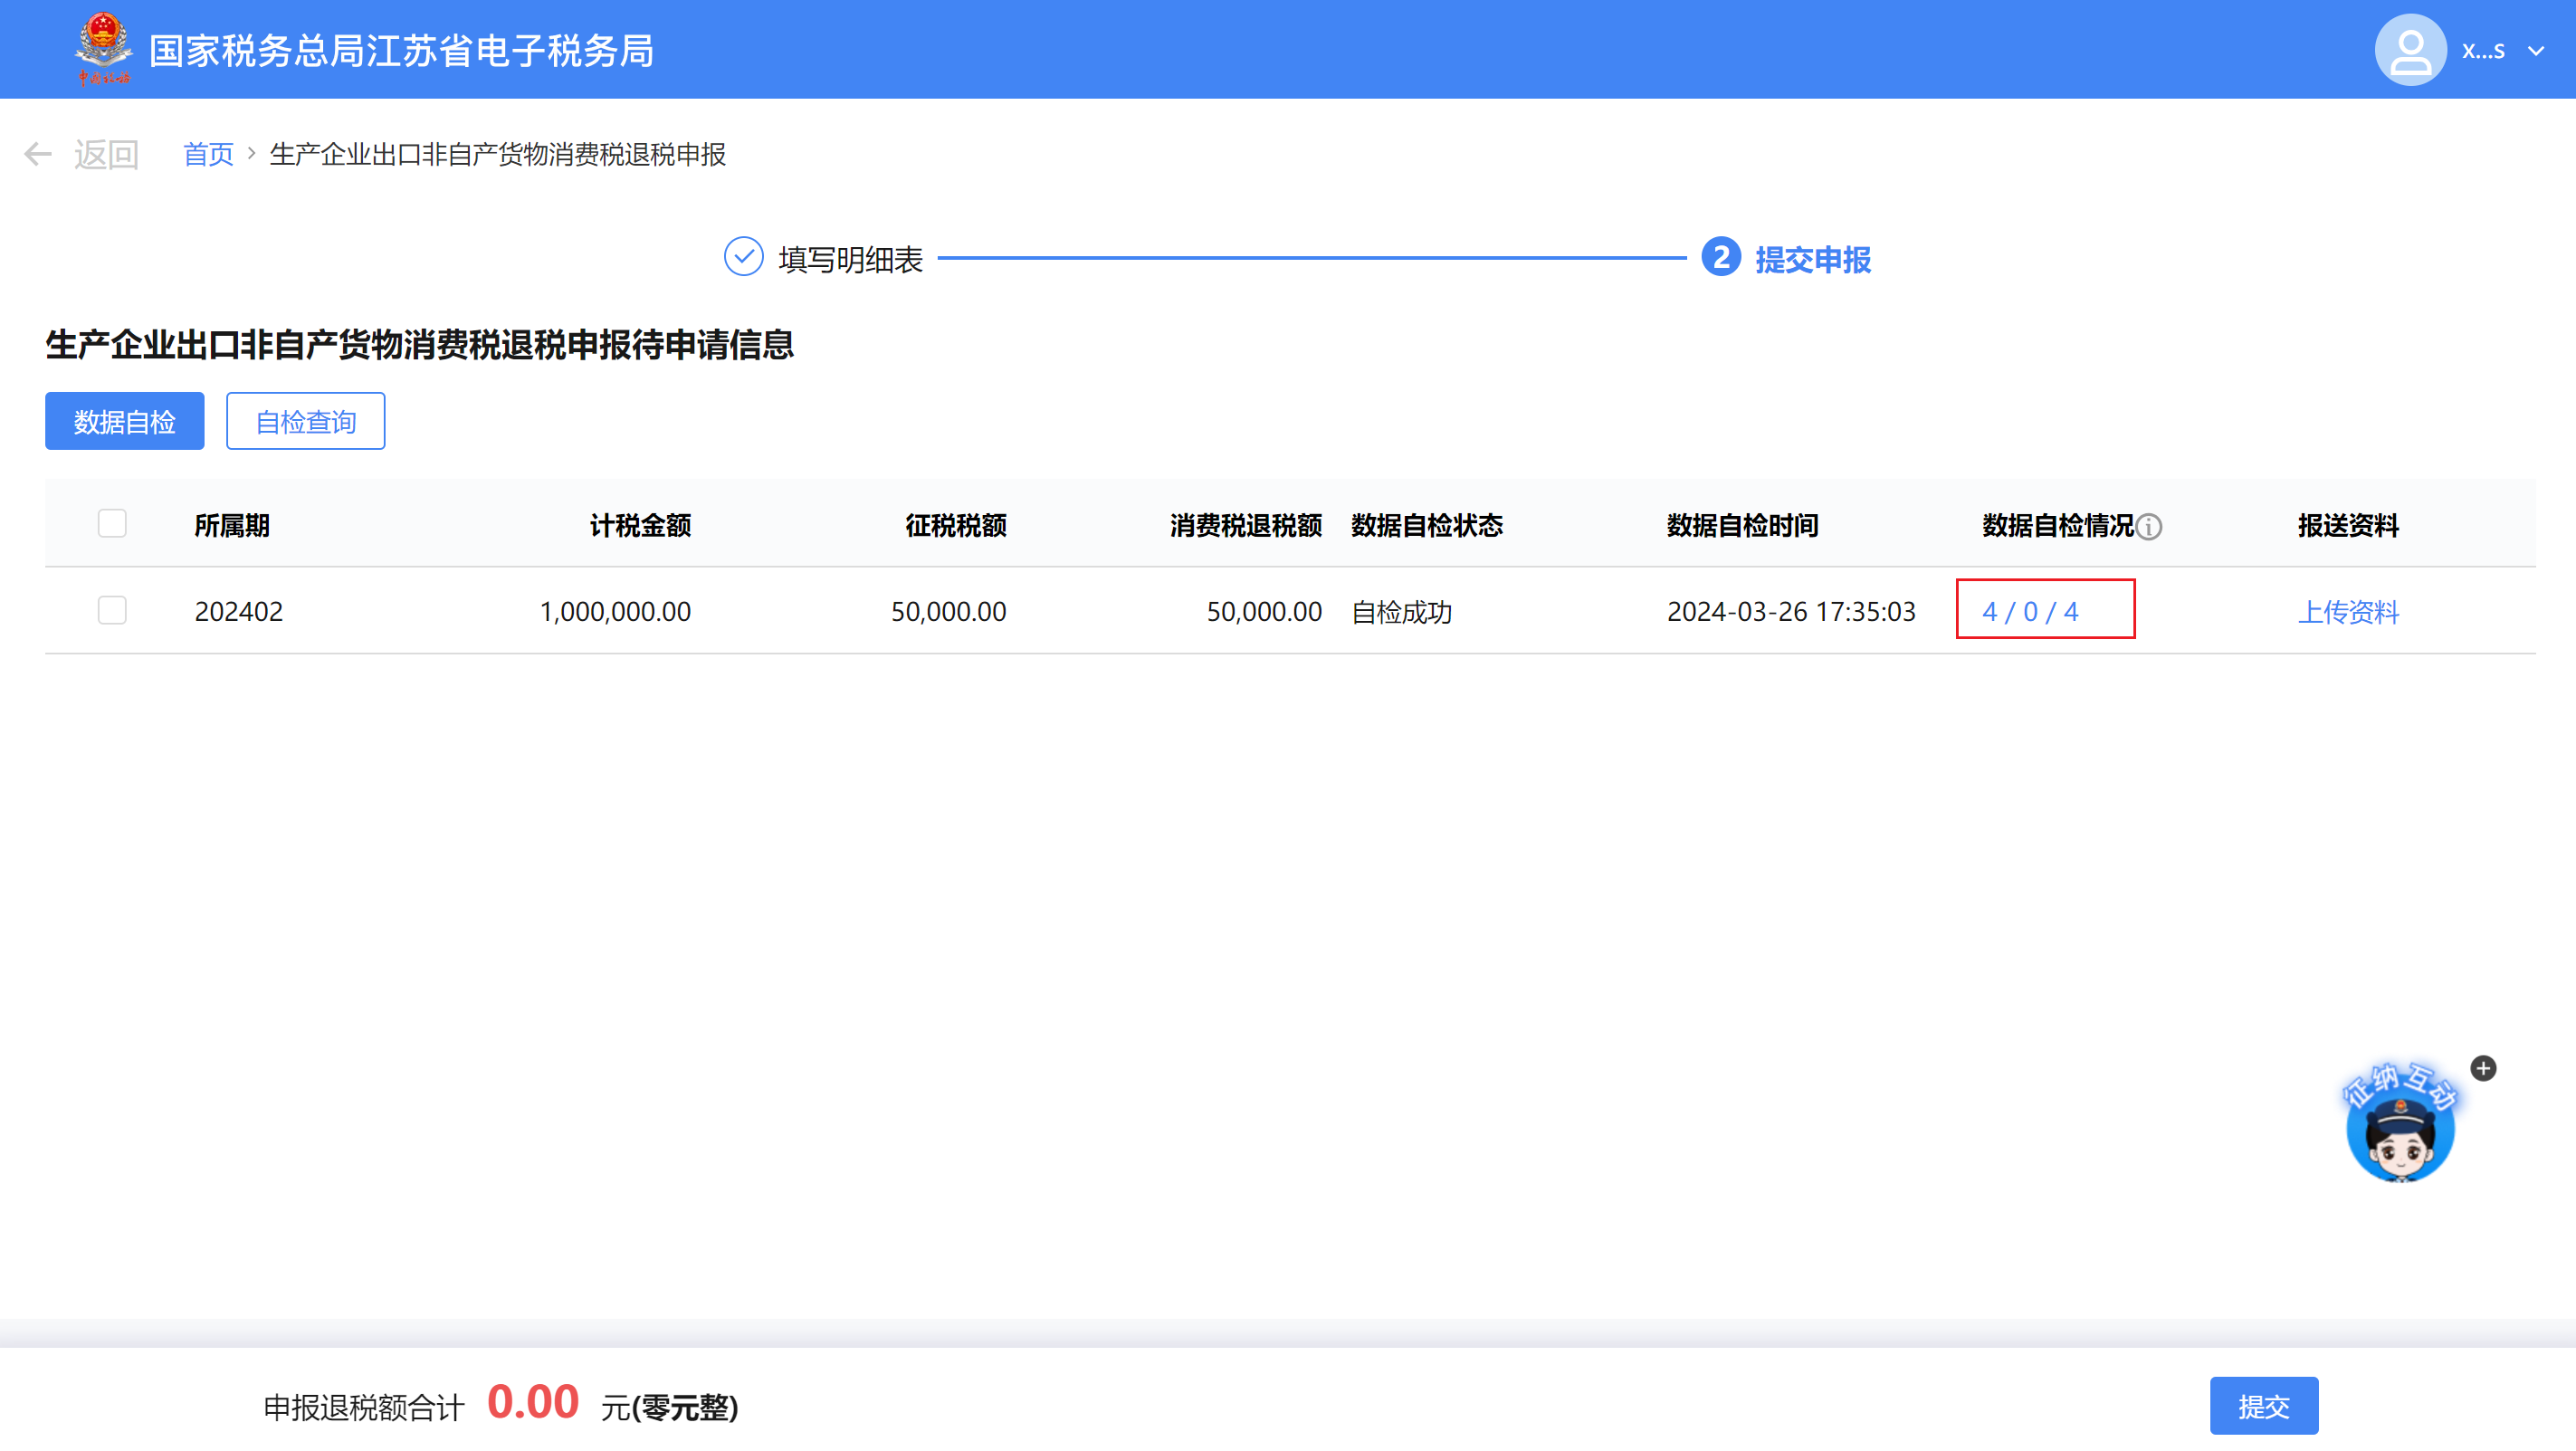Viewport: 2576px width, 1451px height.
Task: Click the 数据自检 button
Action: coord(124,421)
